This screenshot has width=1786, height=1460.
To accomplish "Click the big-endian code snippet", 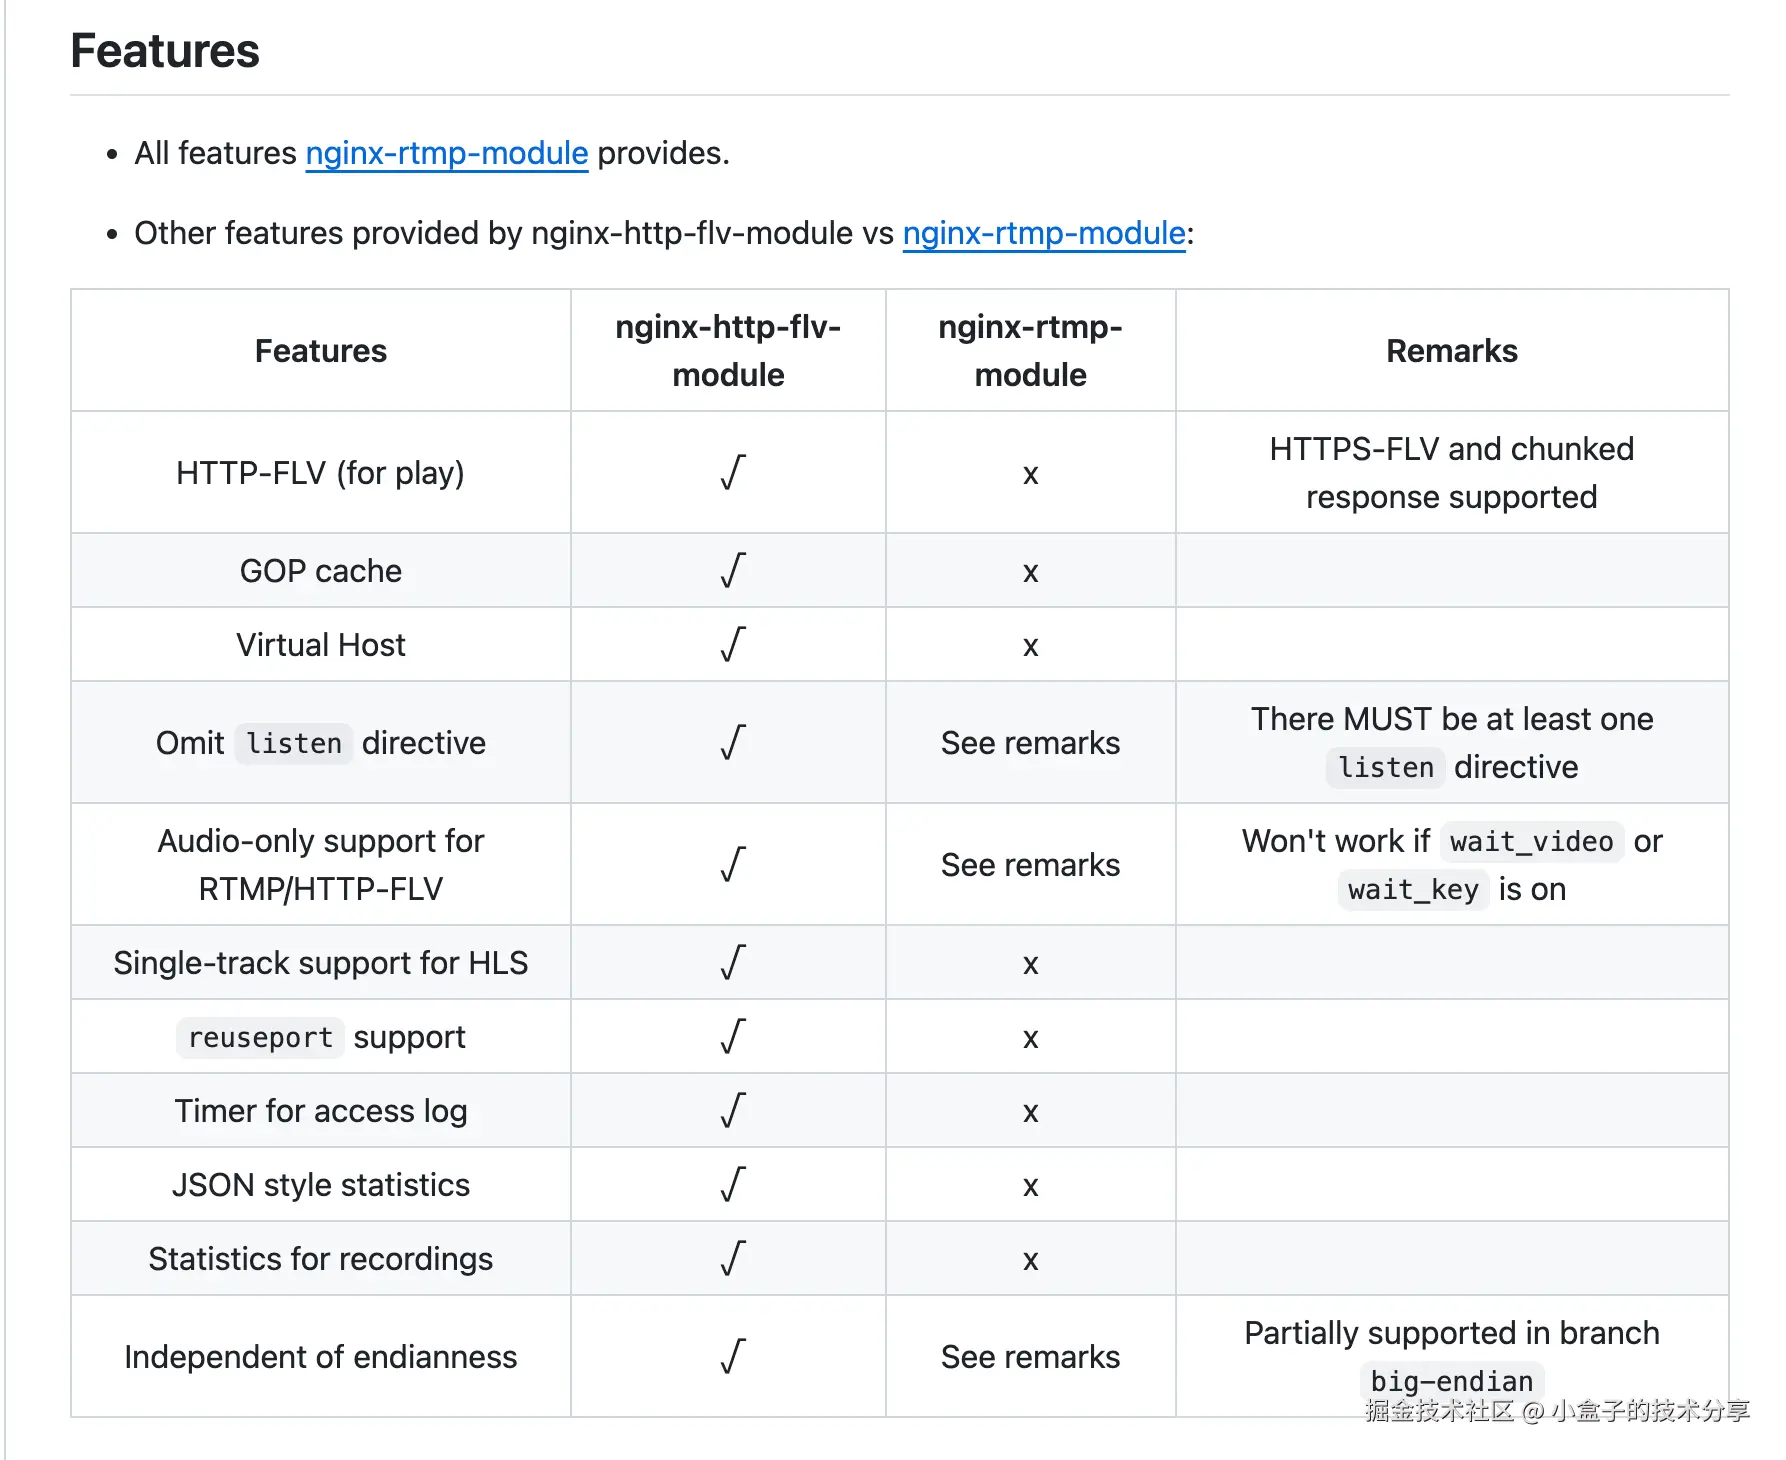I will pos(1451,1381).
